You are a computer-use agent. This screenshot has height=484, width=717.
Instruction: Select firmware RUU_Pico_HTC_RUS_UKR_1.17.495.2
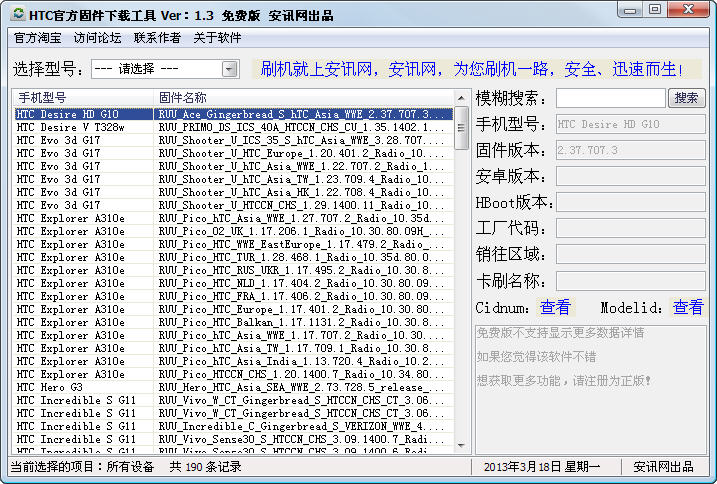coord(234,270)
